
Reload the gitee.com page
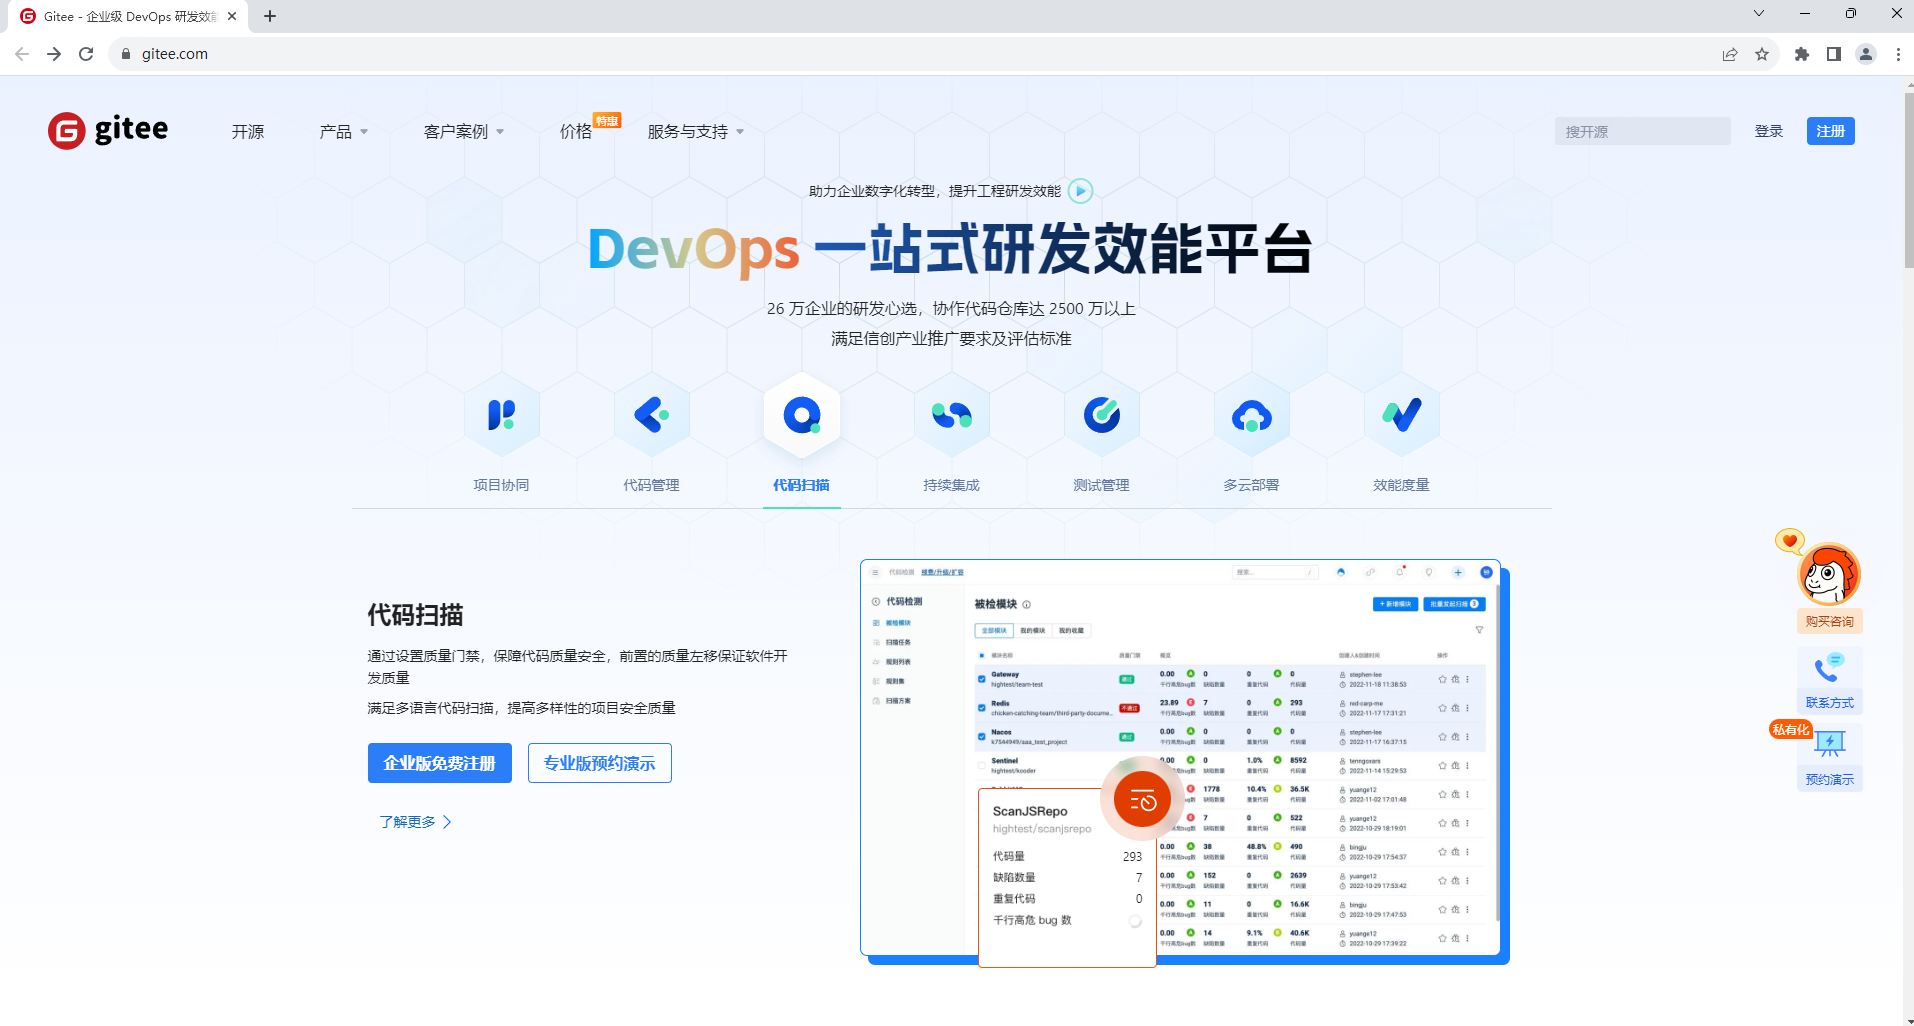pos(86,54)
